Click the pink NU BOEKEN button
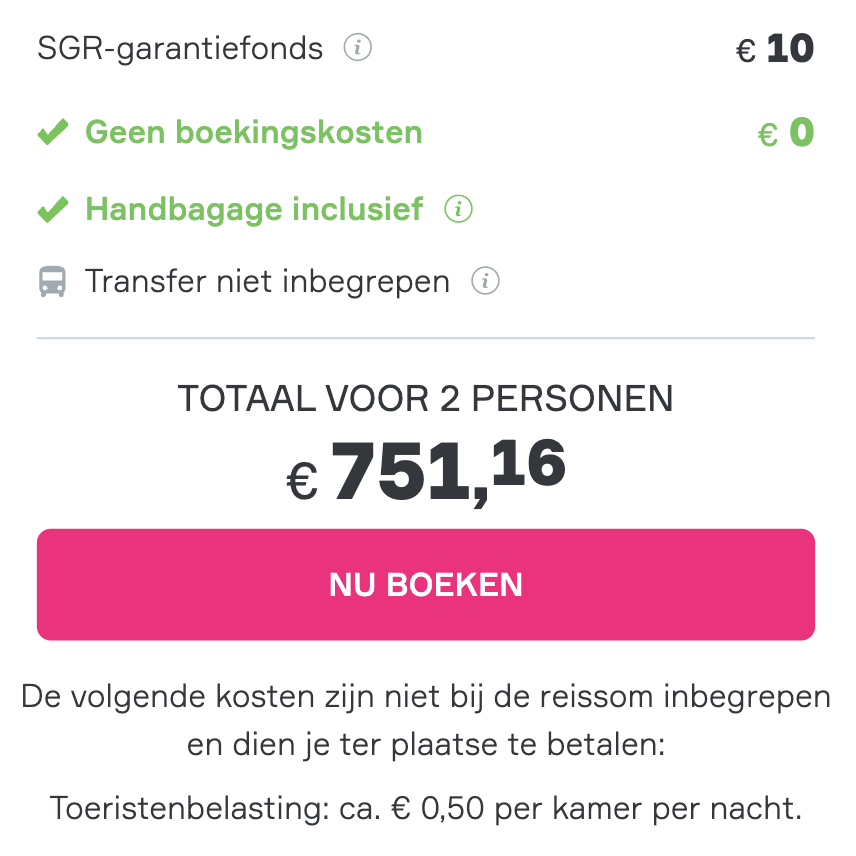 click(x=426, y=584)
